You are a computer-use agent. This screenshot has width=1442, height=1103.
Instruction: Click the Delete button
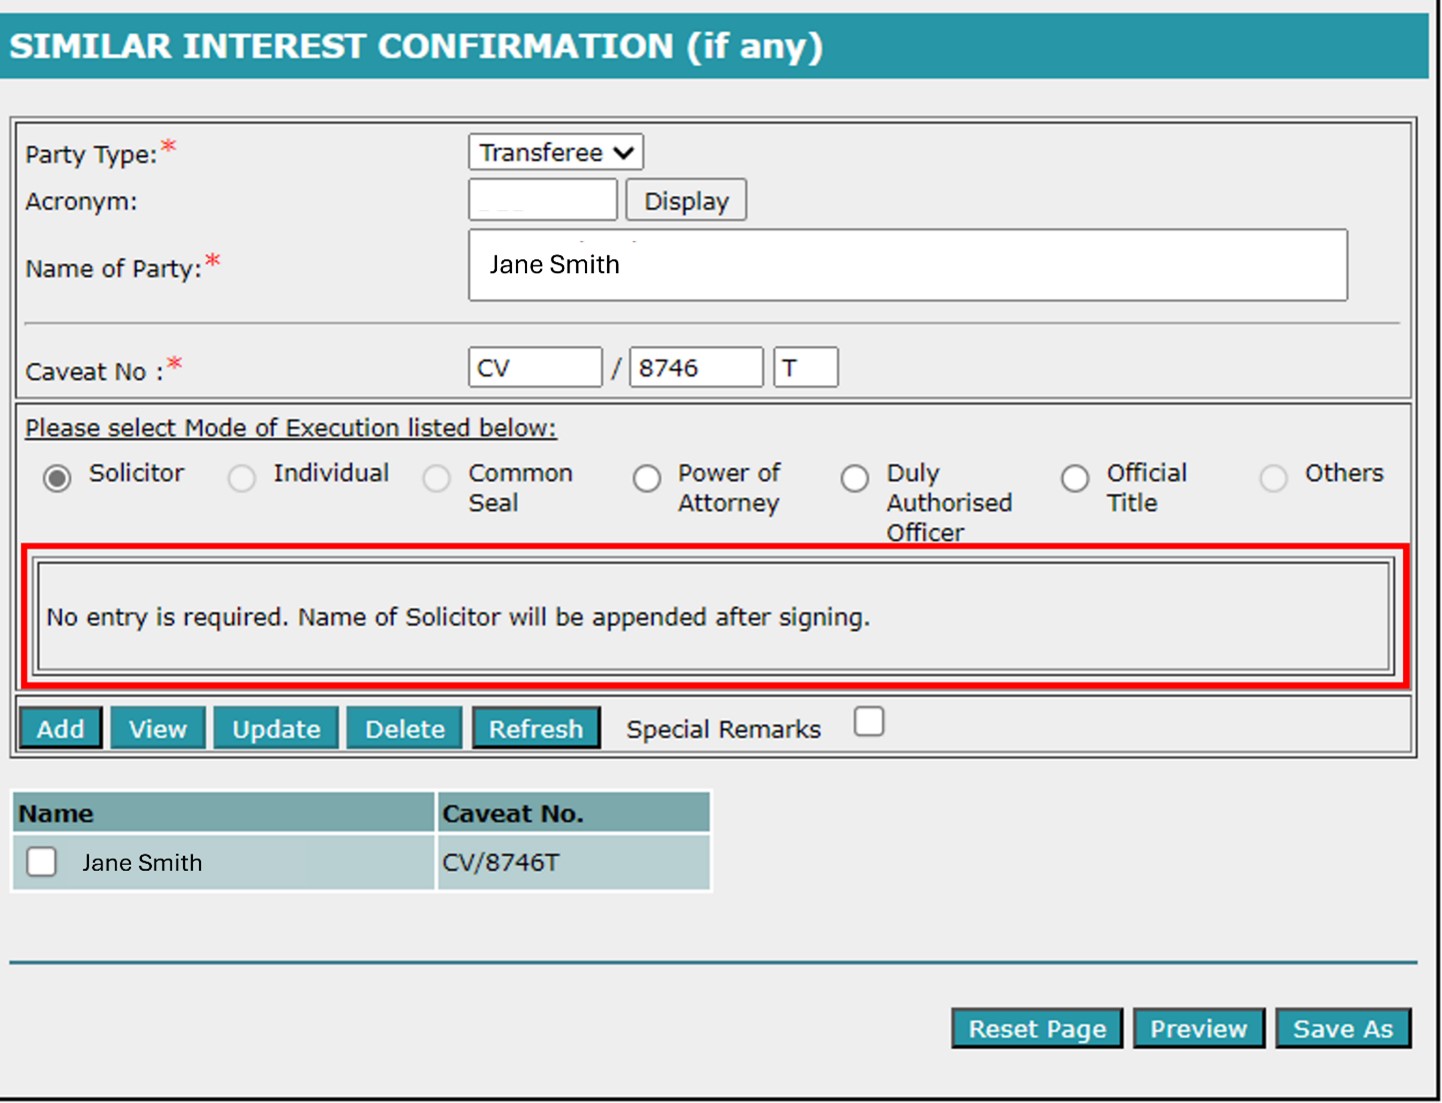[404, 729]
